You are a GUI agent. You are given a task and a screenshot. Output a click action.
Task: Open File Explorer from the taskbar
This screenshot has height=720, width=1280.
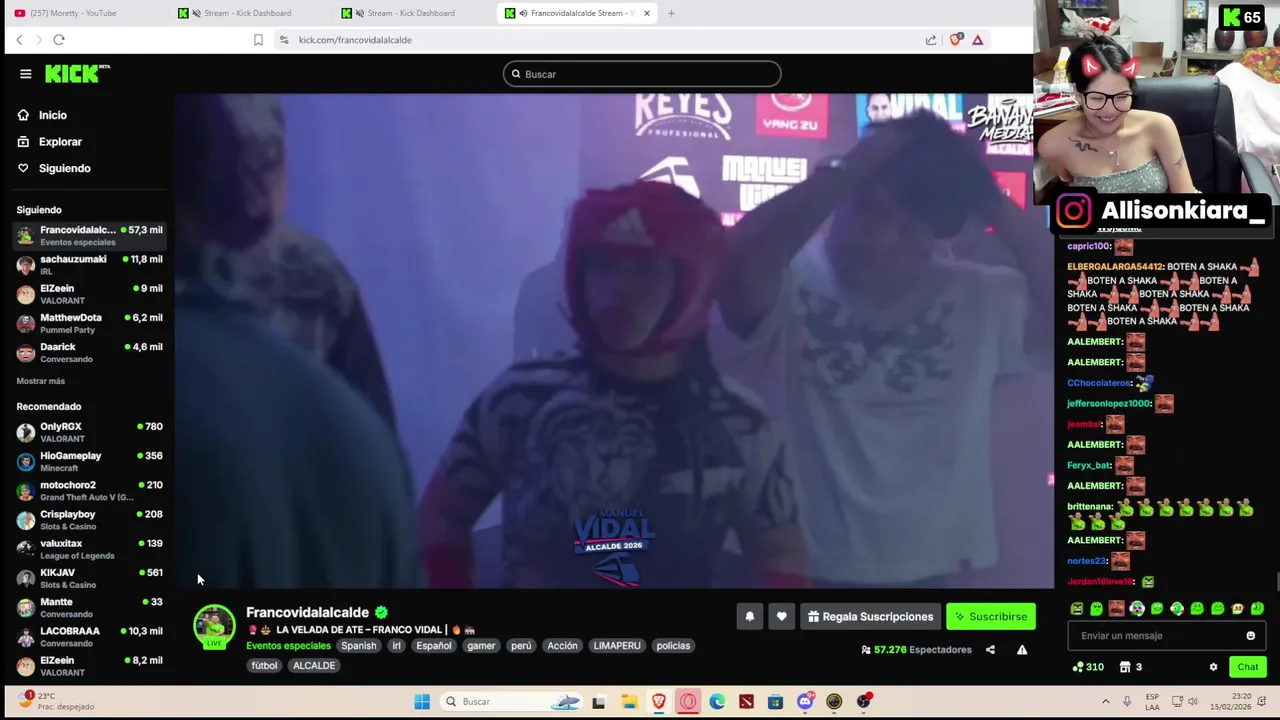coord(629,702)
